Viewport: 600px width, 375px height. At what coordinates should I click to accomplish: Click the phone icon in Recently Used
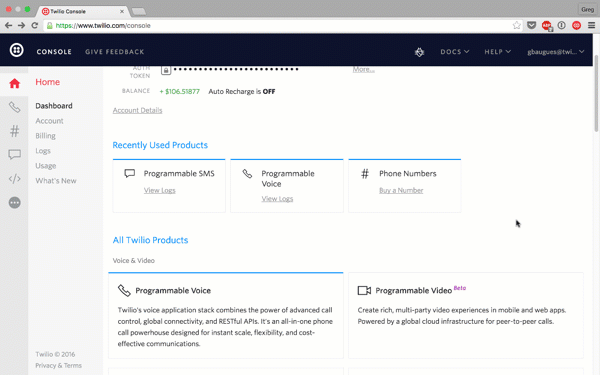[x=247, y=174]
